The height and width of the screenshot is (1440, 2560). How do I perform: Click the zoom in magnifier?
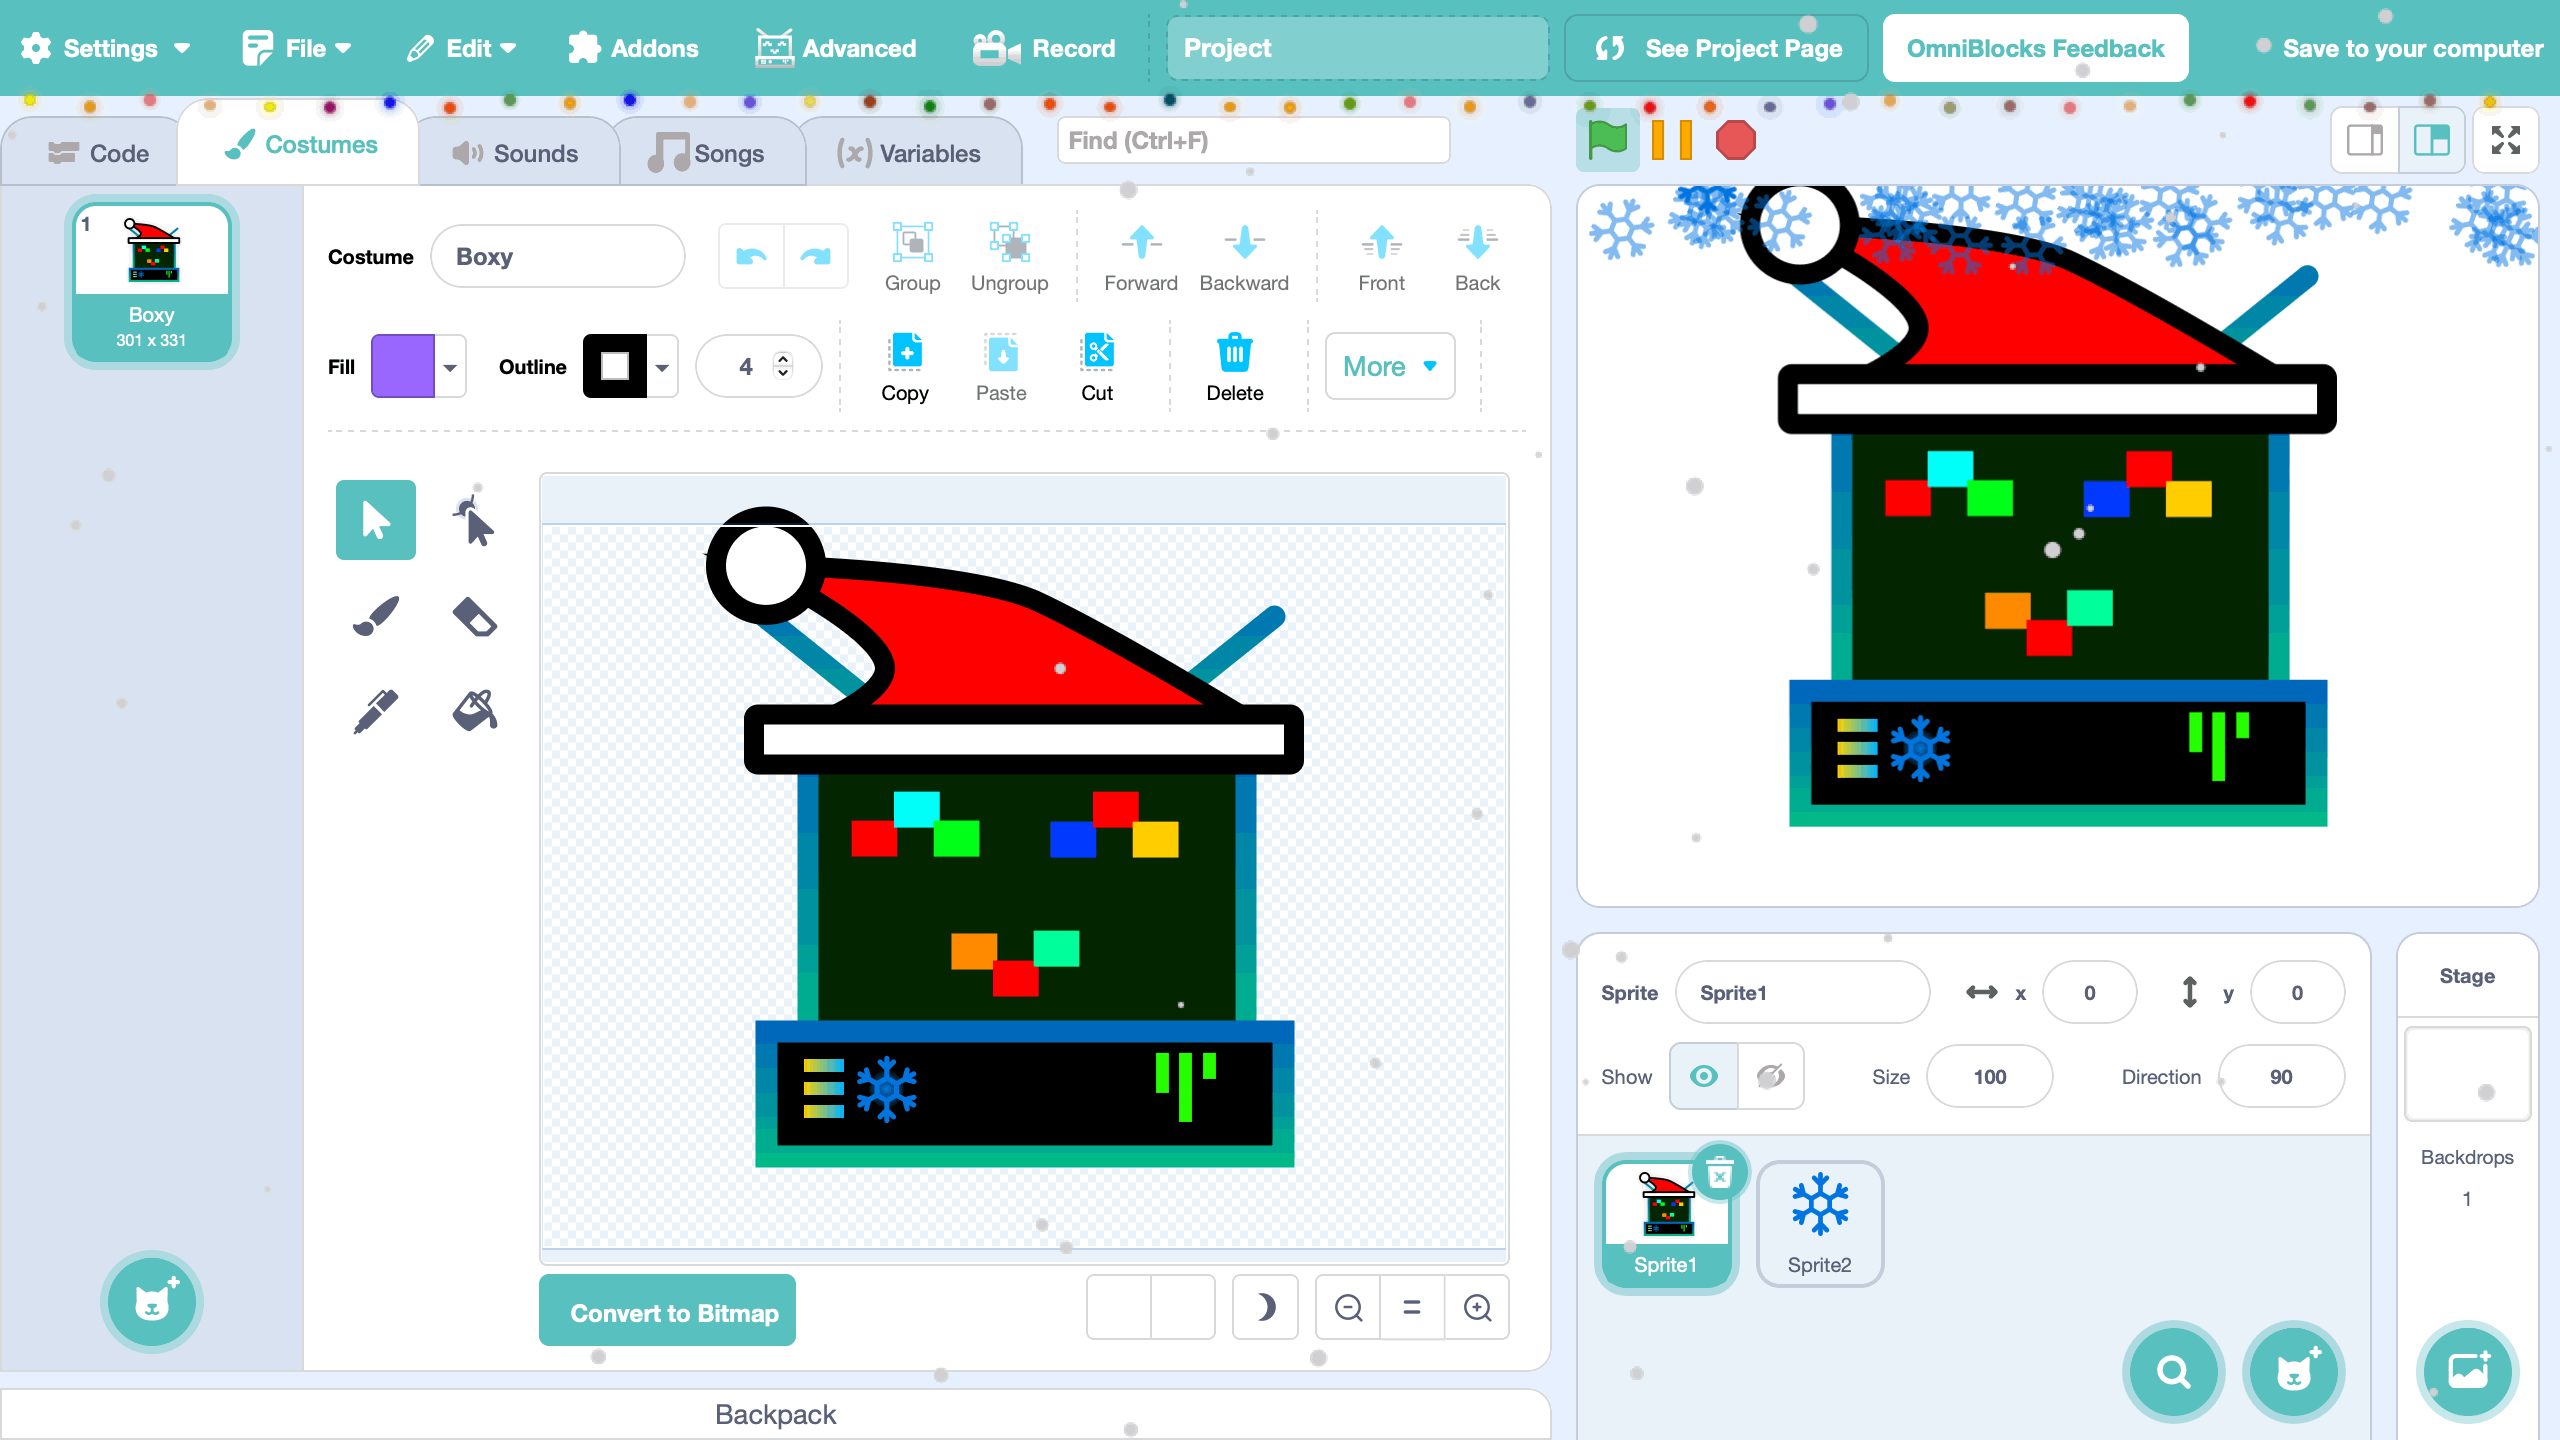(1477, 1307)
